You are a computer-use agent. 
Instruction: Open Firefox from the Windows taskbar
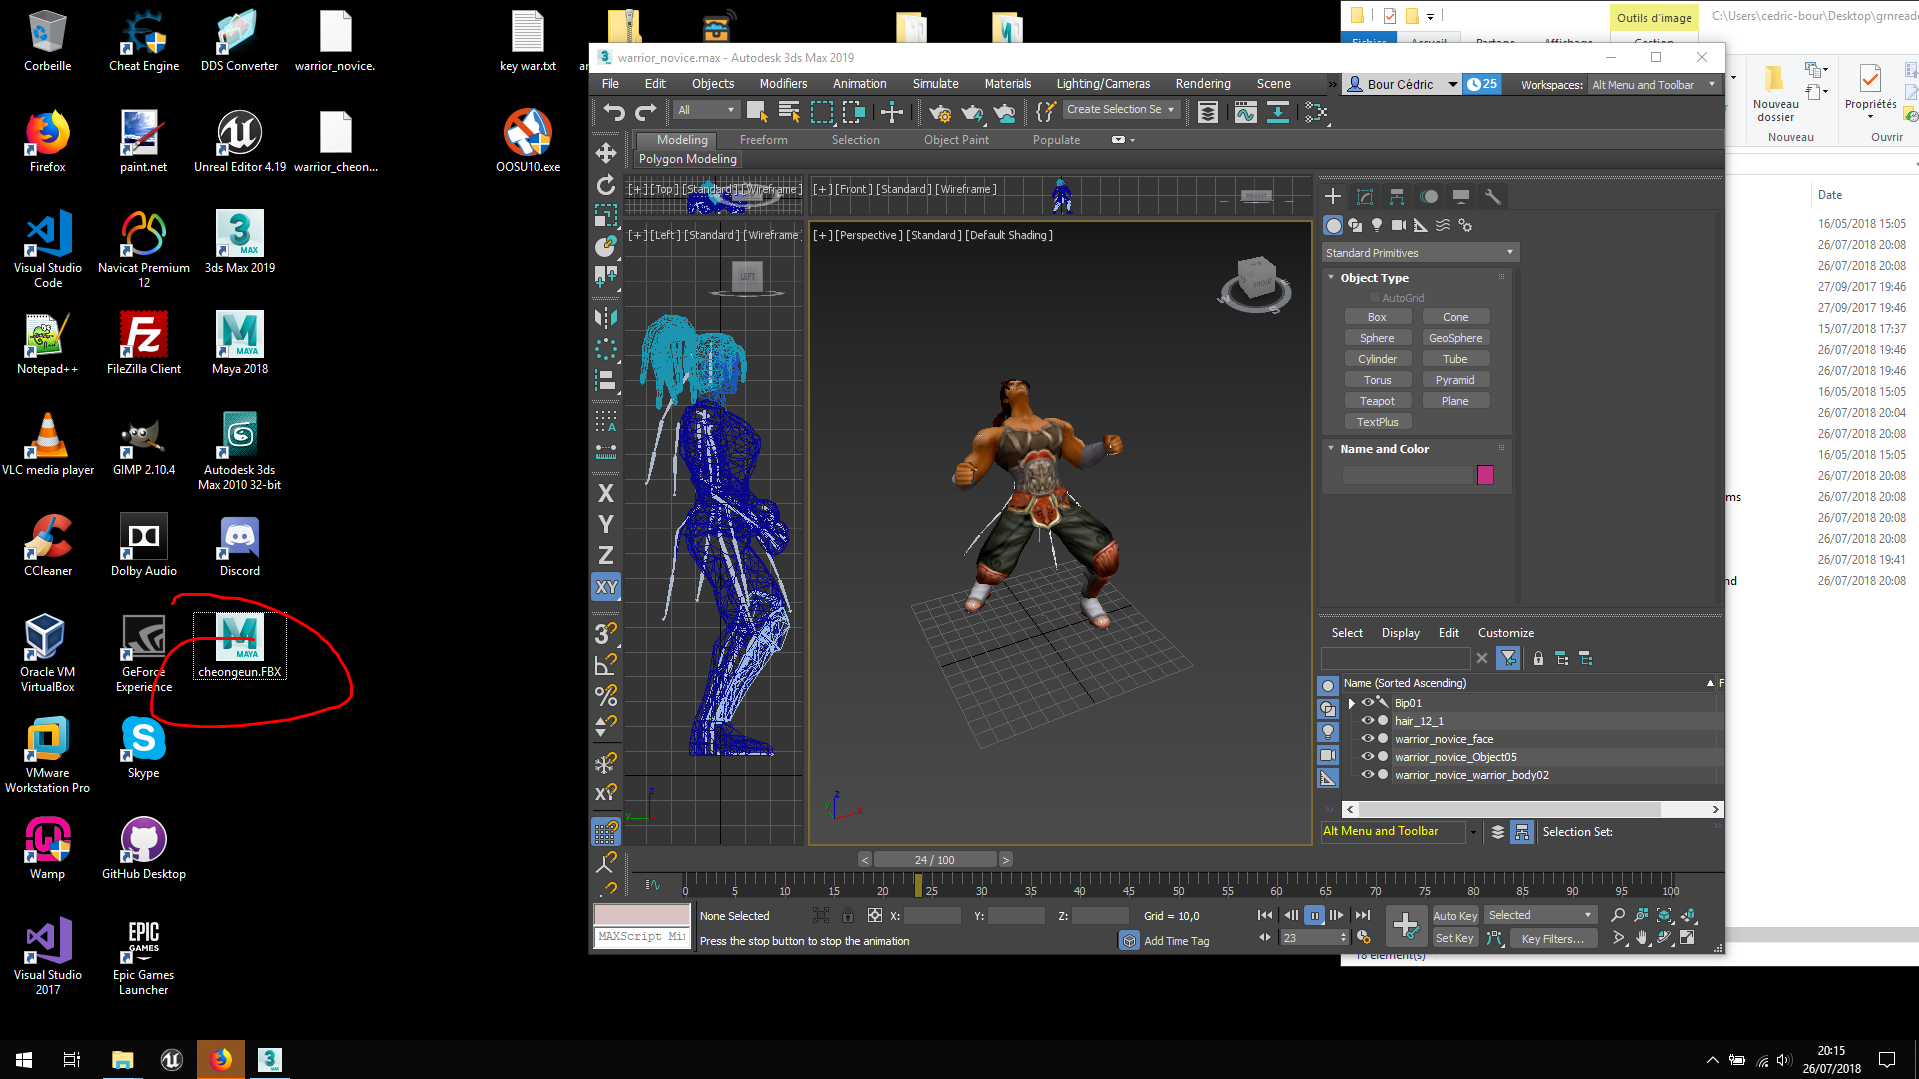(x=221, y=1059)
